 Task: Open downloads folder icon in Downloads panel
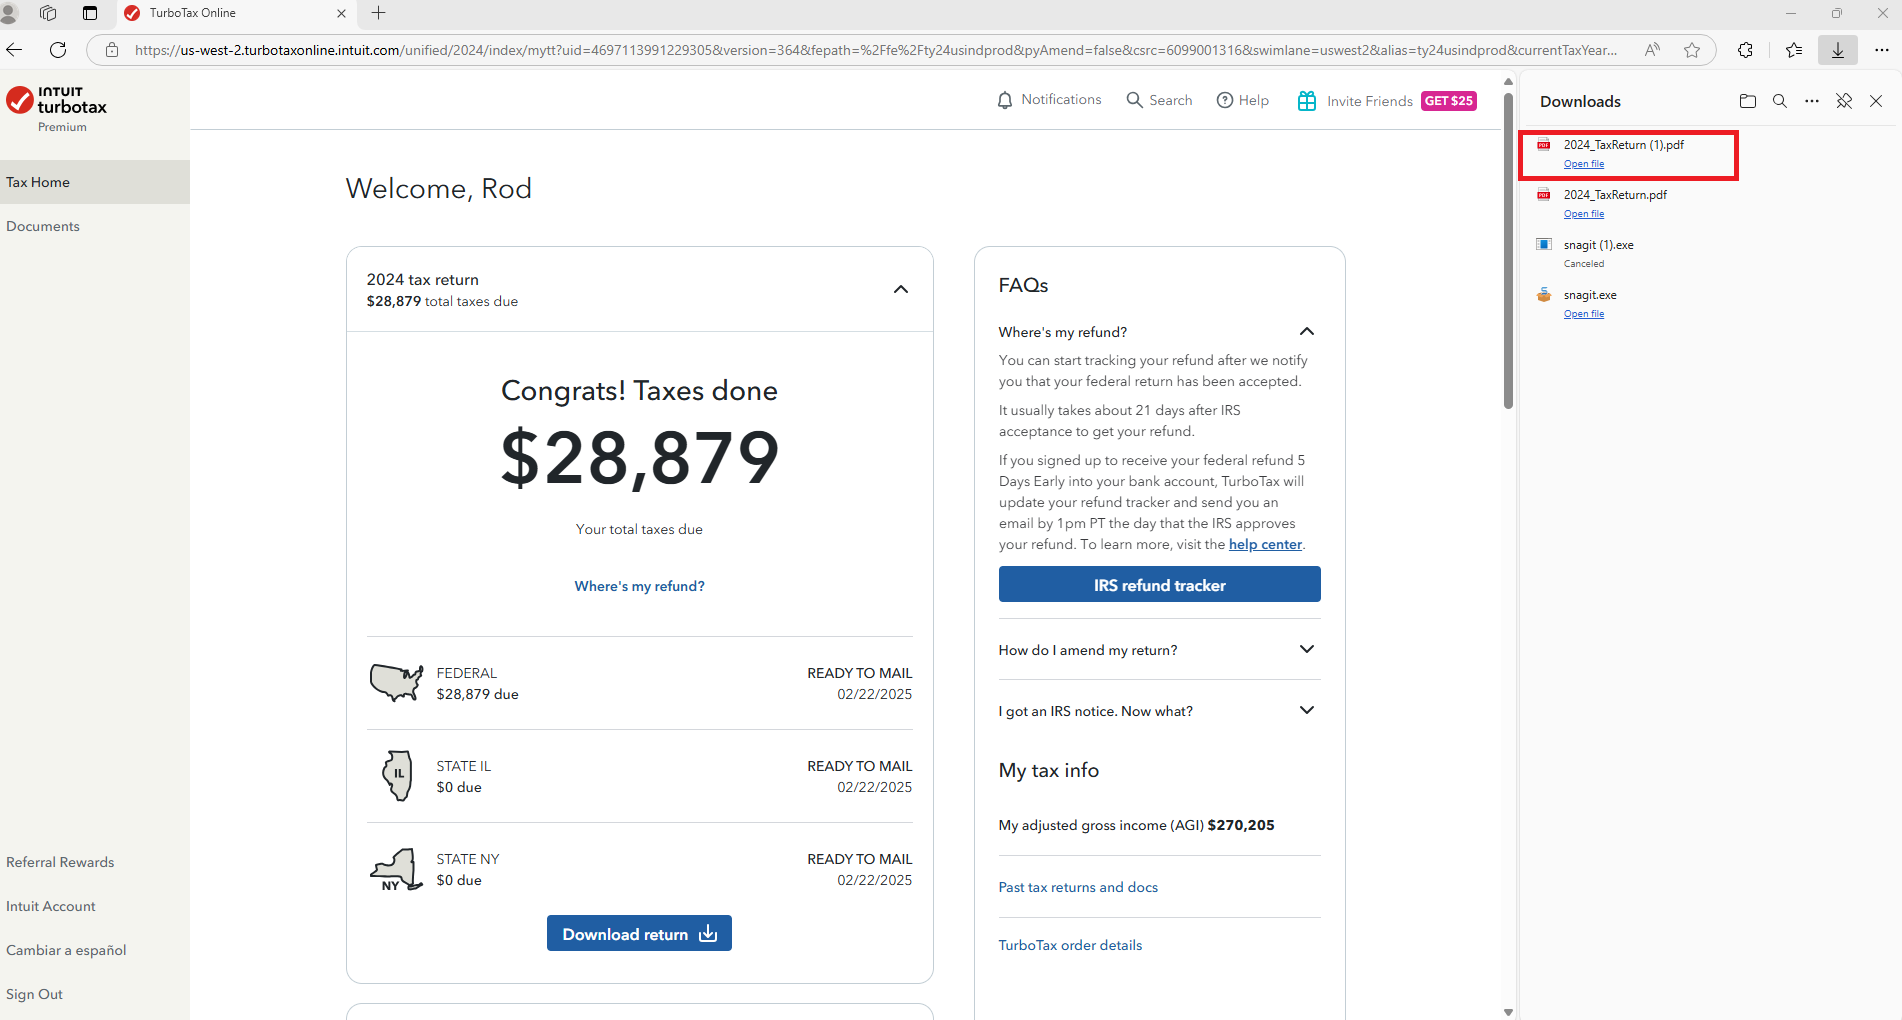1748,101
